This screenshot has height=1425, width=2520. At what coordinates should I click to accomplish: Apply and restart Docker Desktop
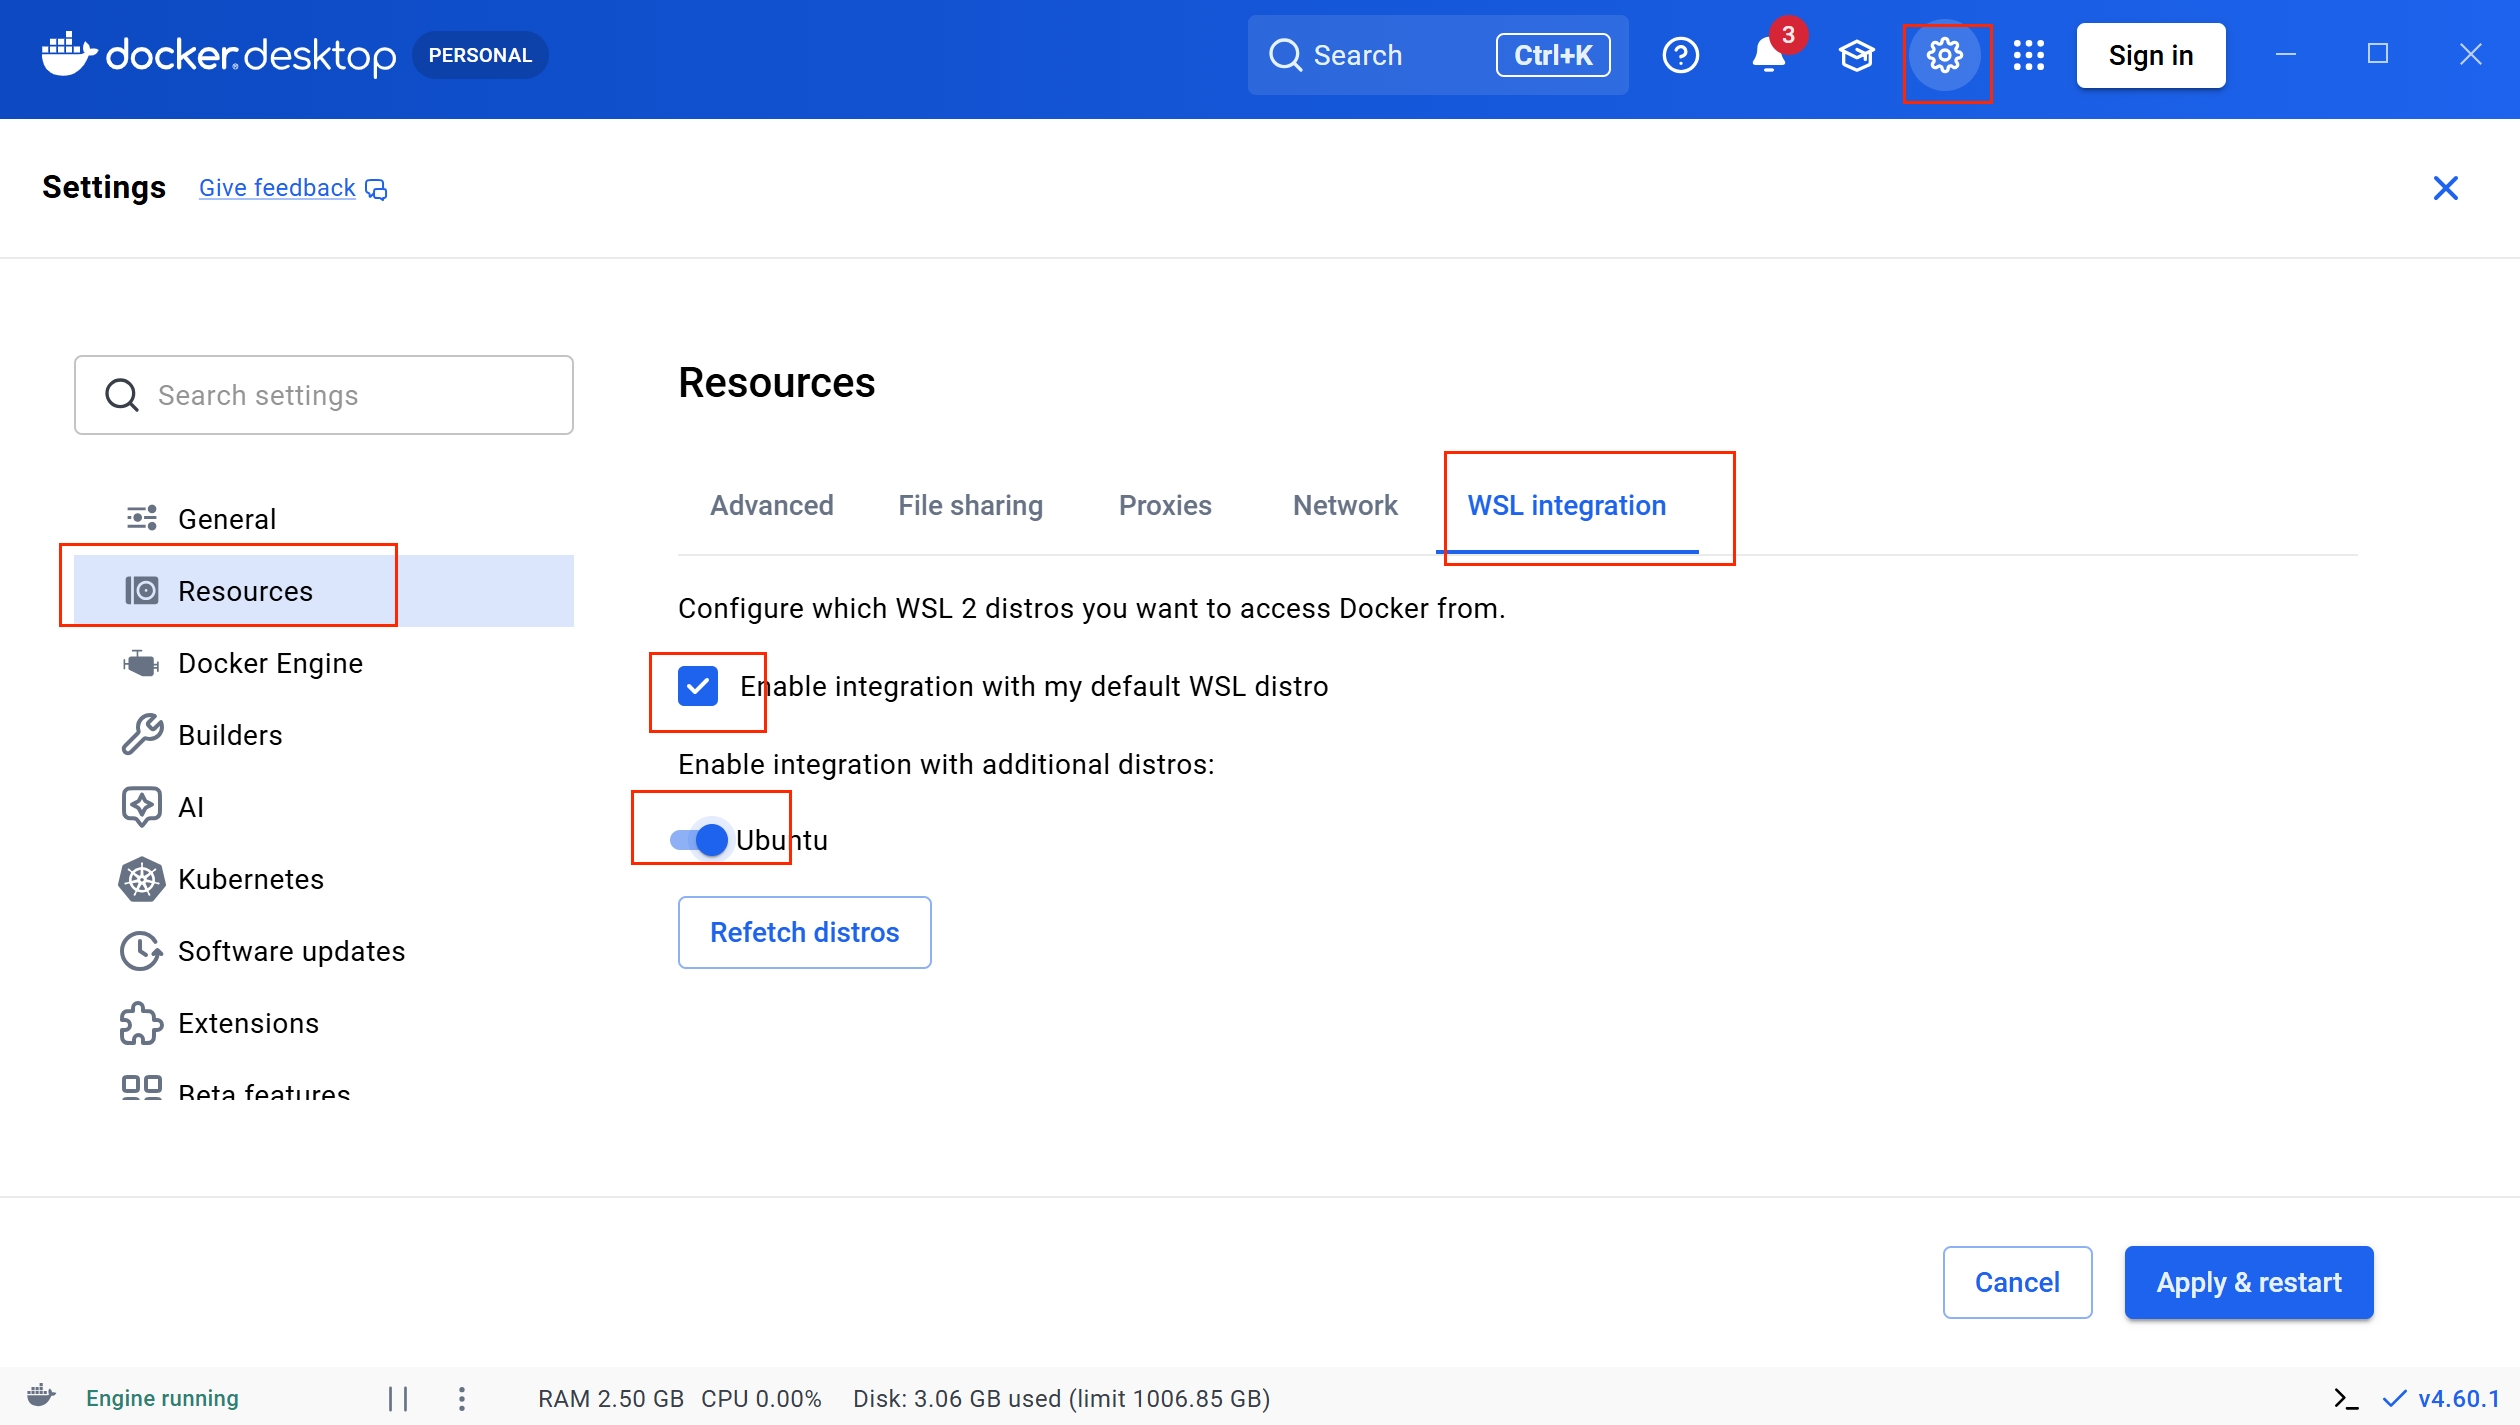click(2248, 1282)
